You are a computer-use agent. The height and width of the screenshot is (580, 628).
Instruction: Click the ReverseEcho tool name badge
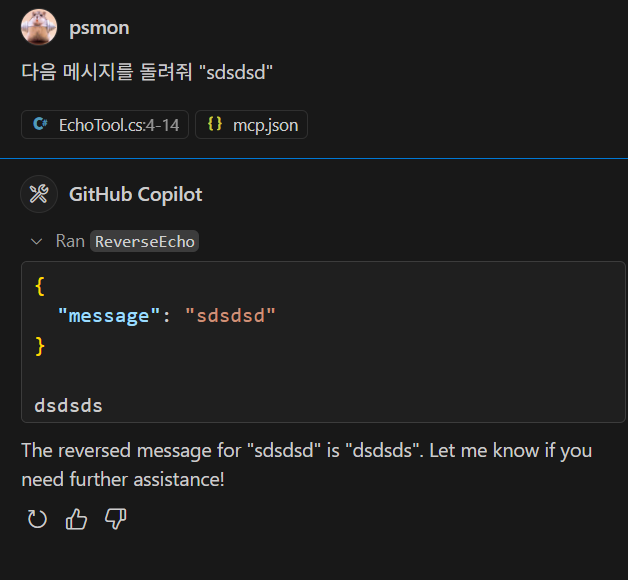pos(145,241)
